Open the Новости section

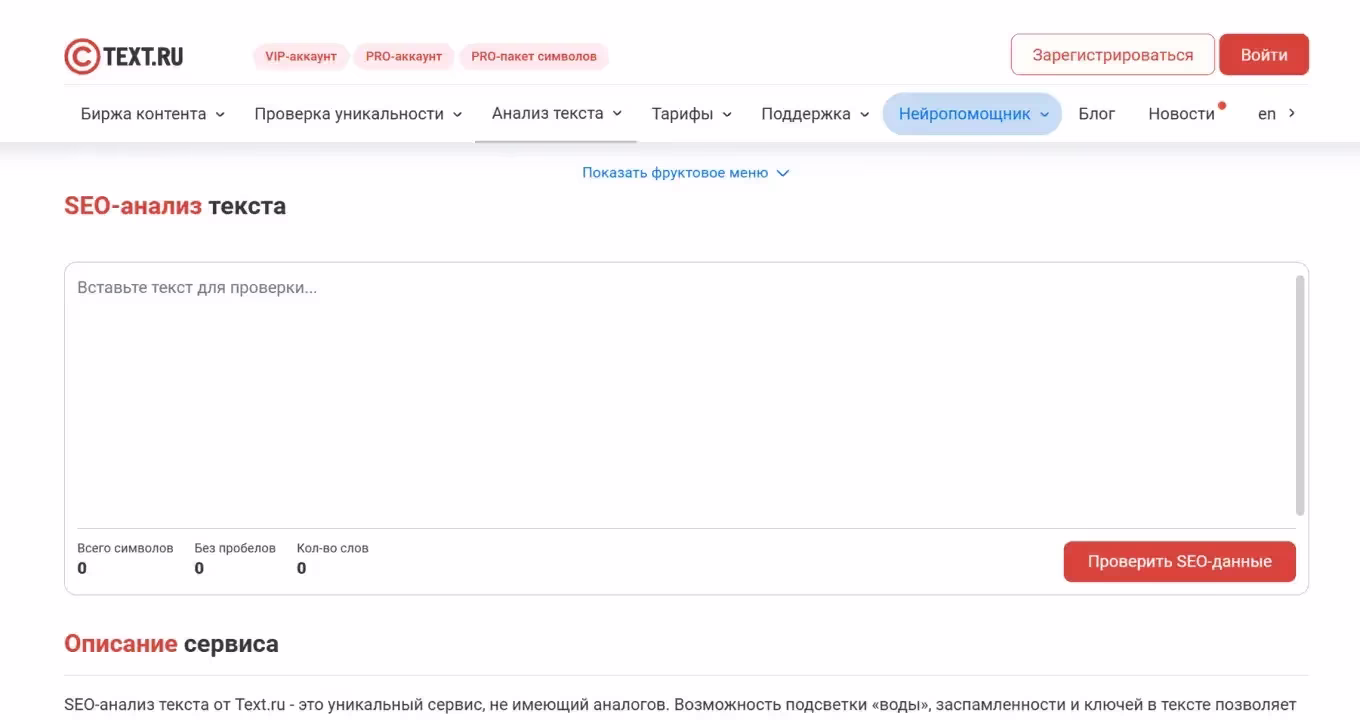1181,114
